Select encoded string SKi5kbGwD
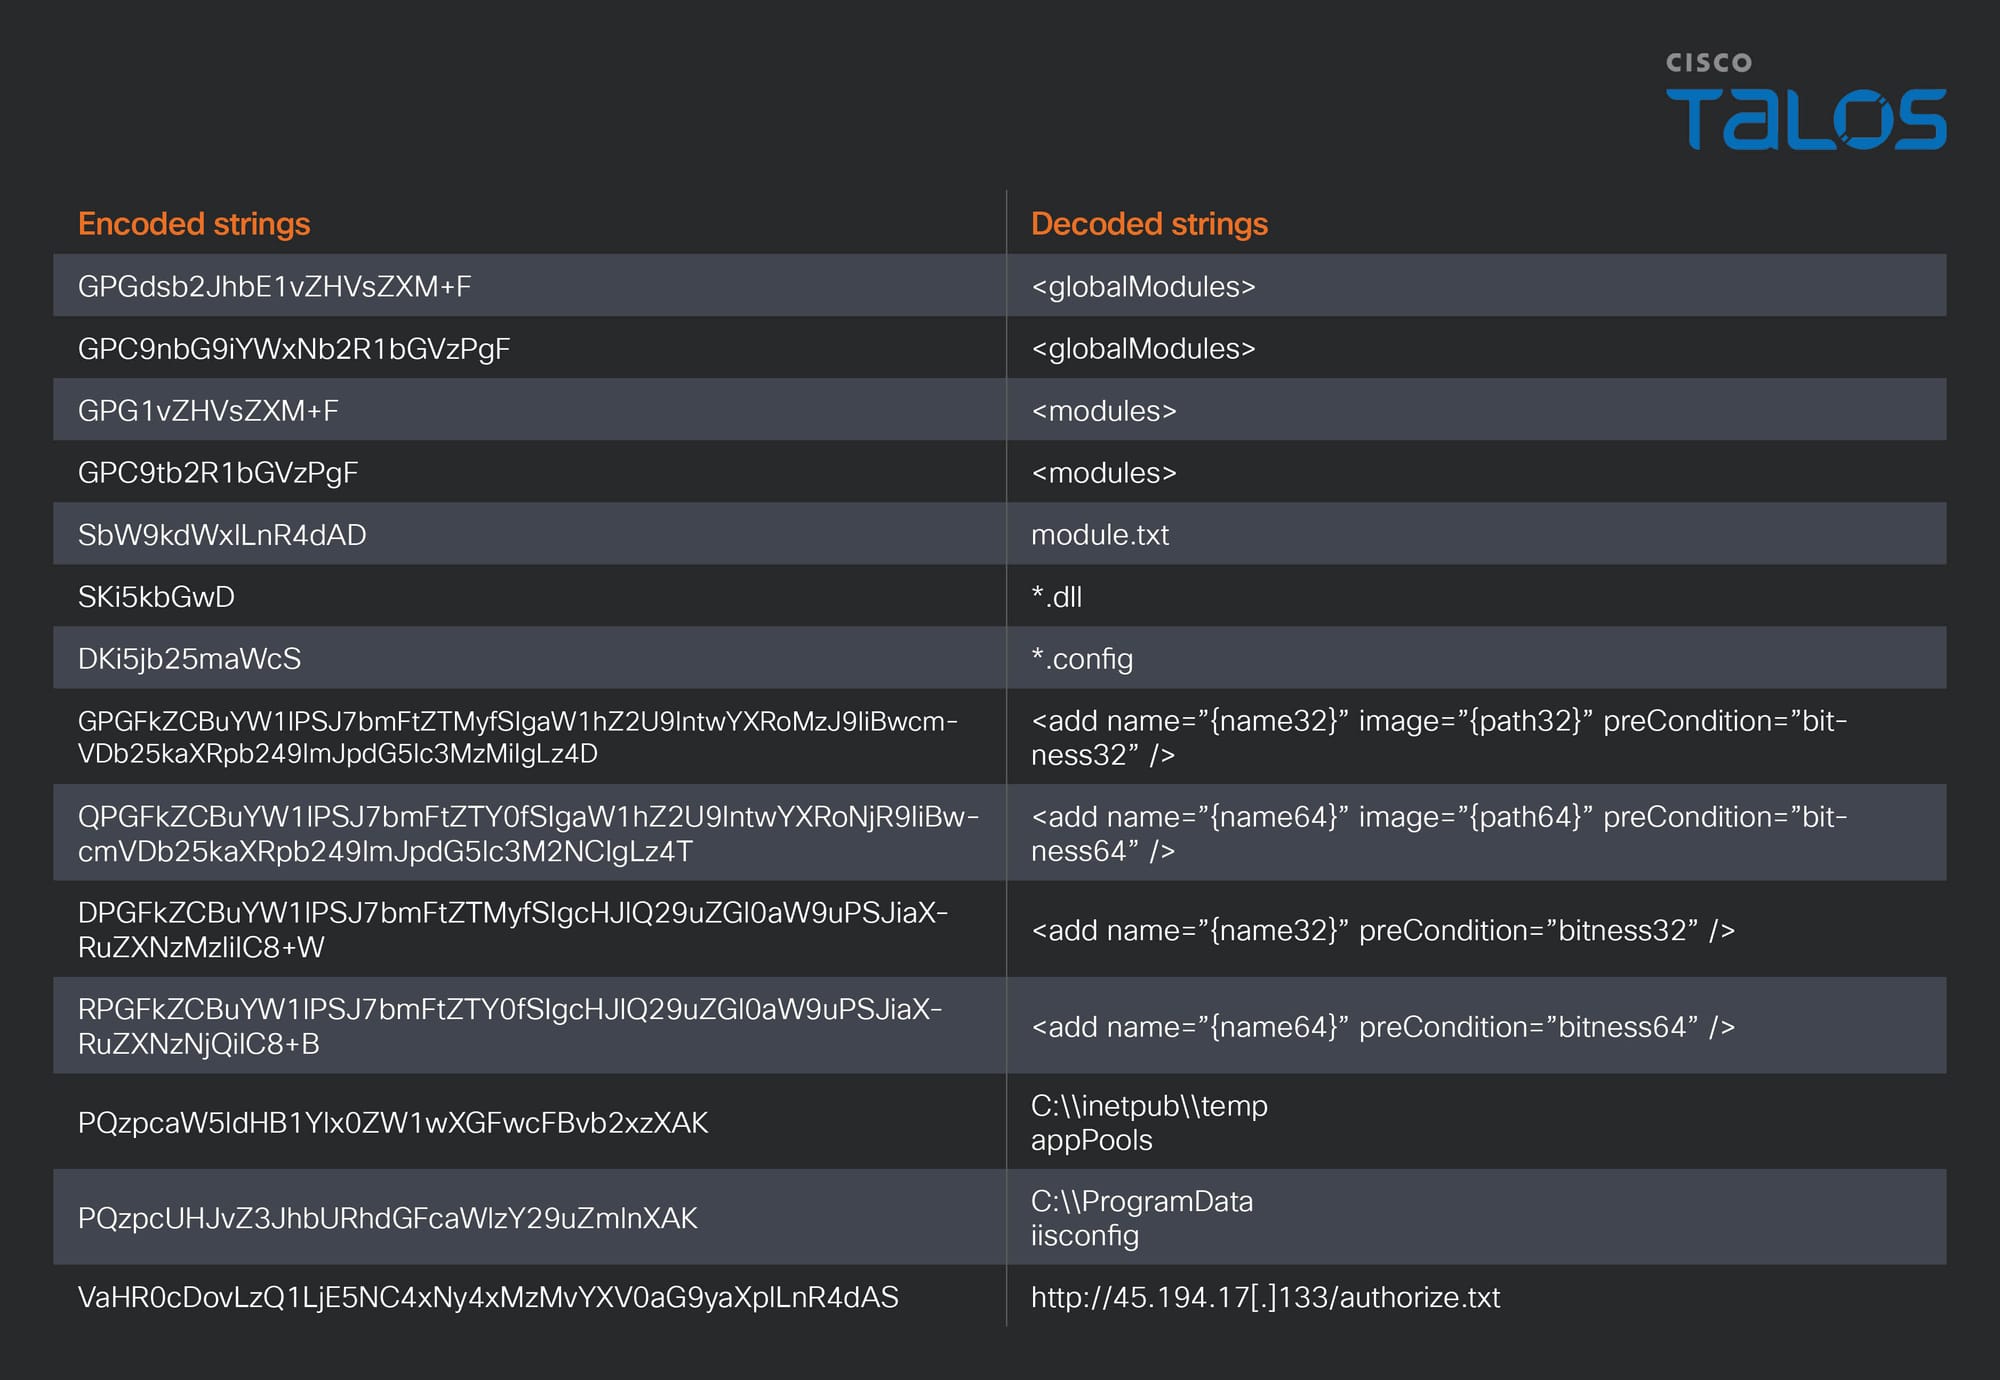 pyautogui.click(x=156, y=597)
